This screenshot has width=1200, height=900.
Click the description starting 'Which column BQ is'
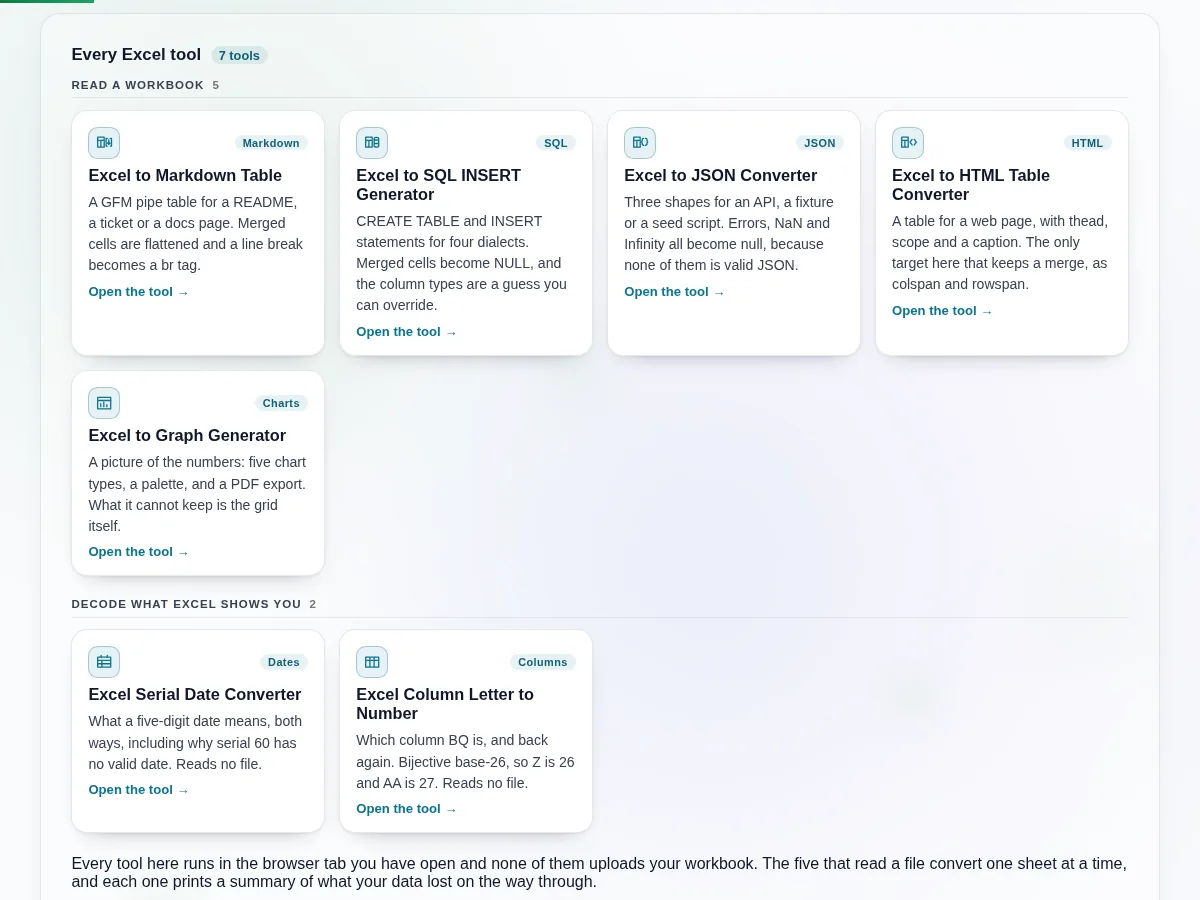coord(465,762)
